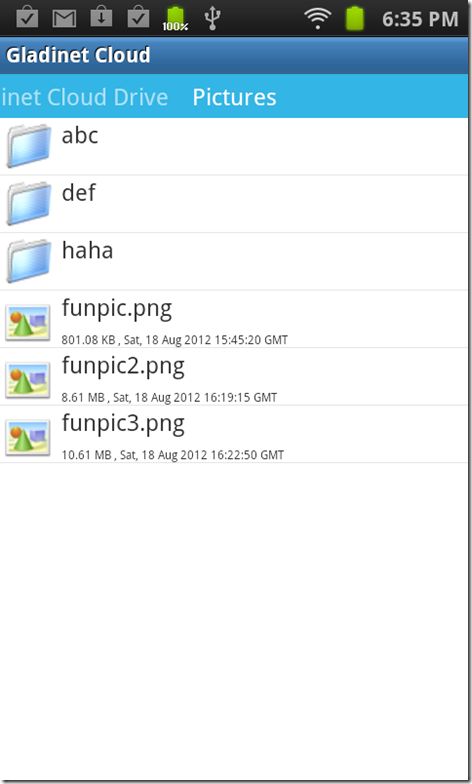Open the funpic.png file name
The height and width of the screenshot is (784, 472).
[x=116, y=309]
